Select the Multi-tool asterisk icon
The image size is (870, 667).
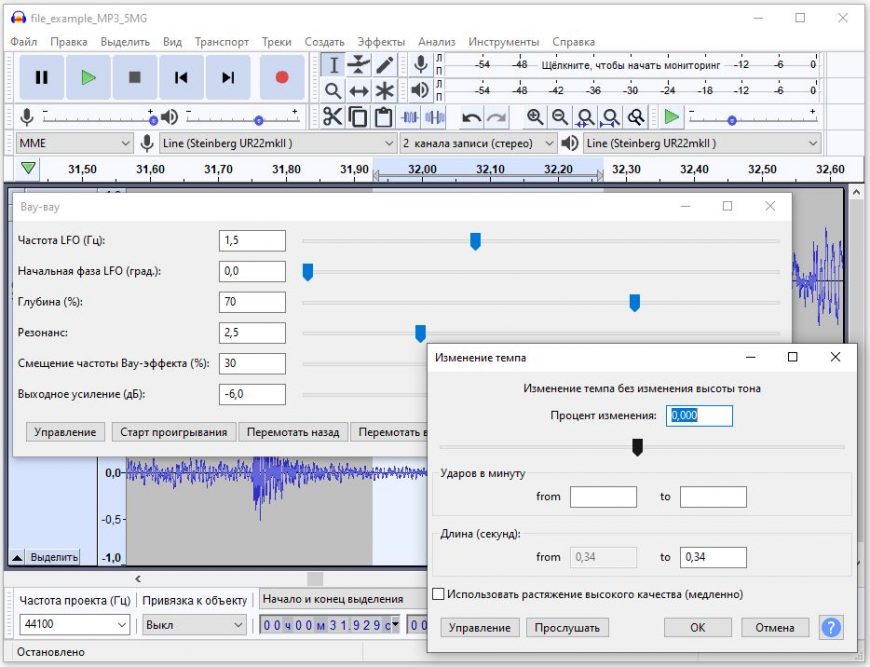(385, 91)
